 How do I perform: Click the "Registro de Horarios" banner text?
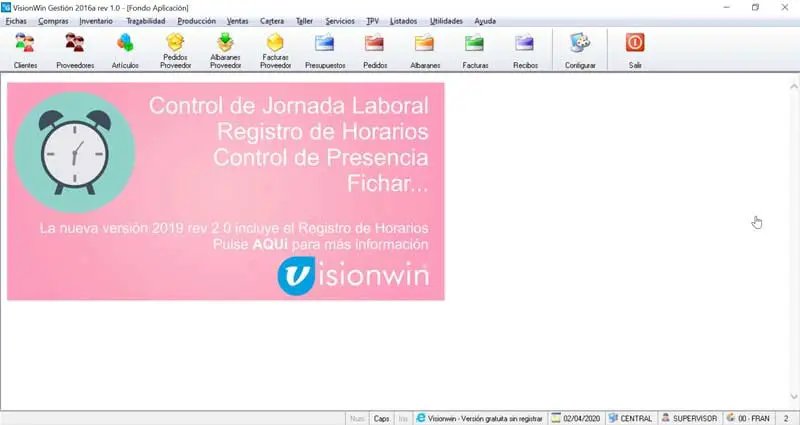pyautogui.click(x=323, y=132)
